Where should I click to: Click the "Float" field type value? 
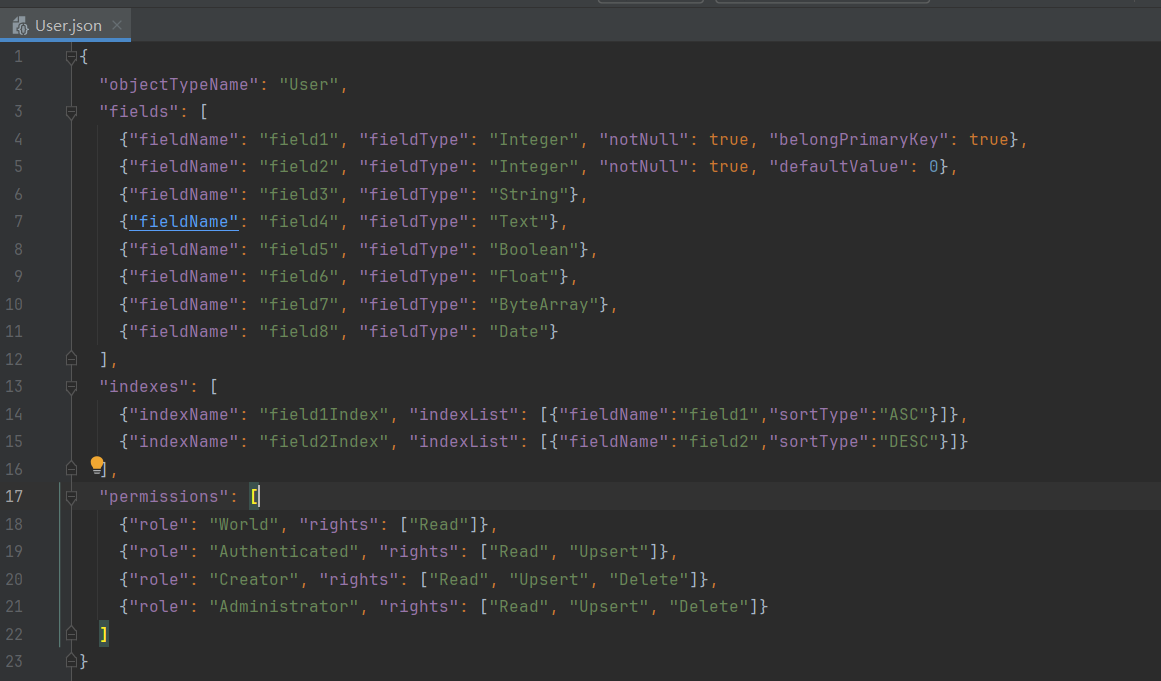point(524,277)
